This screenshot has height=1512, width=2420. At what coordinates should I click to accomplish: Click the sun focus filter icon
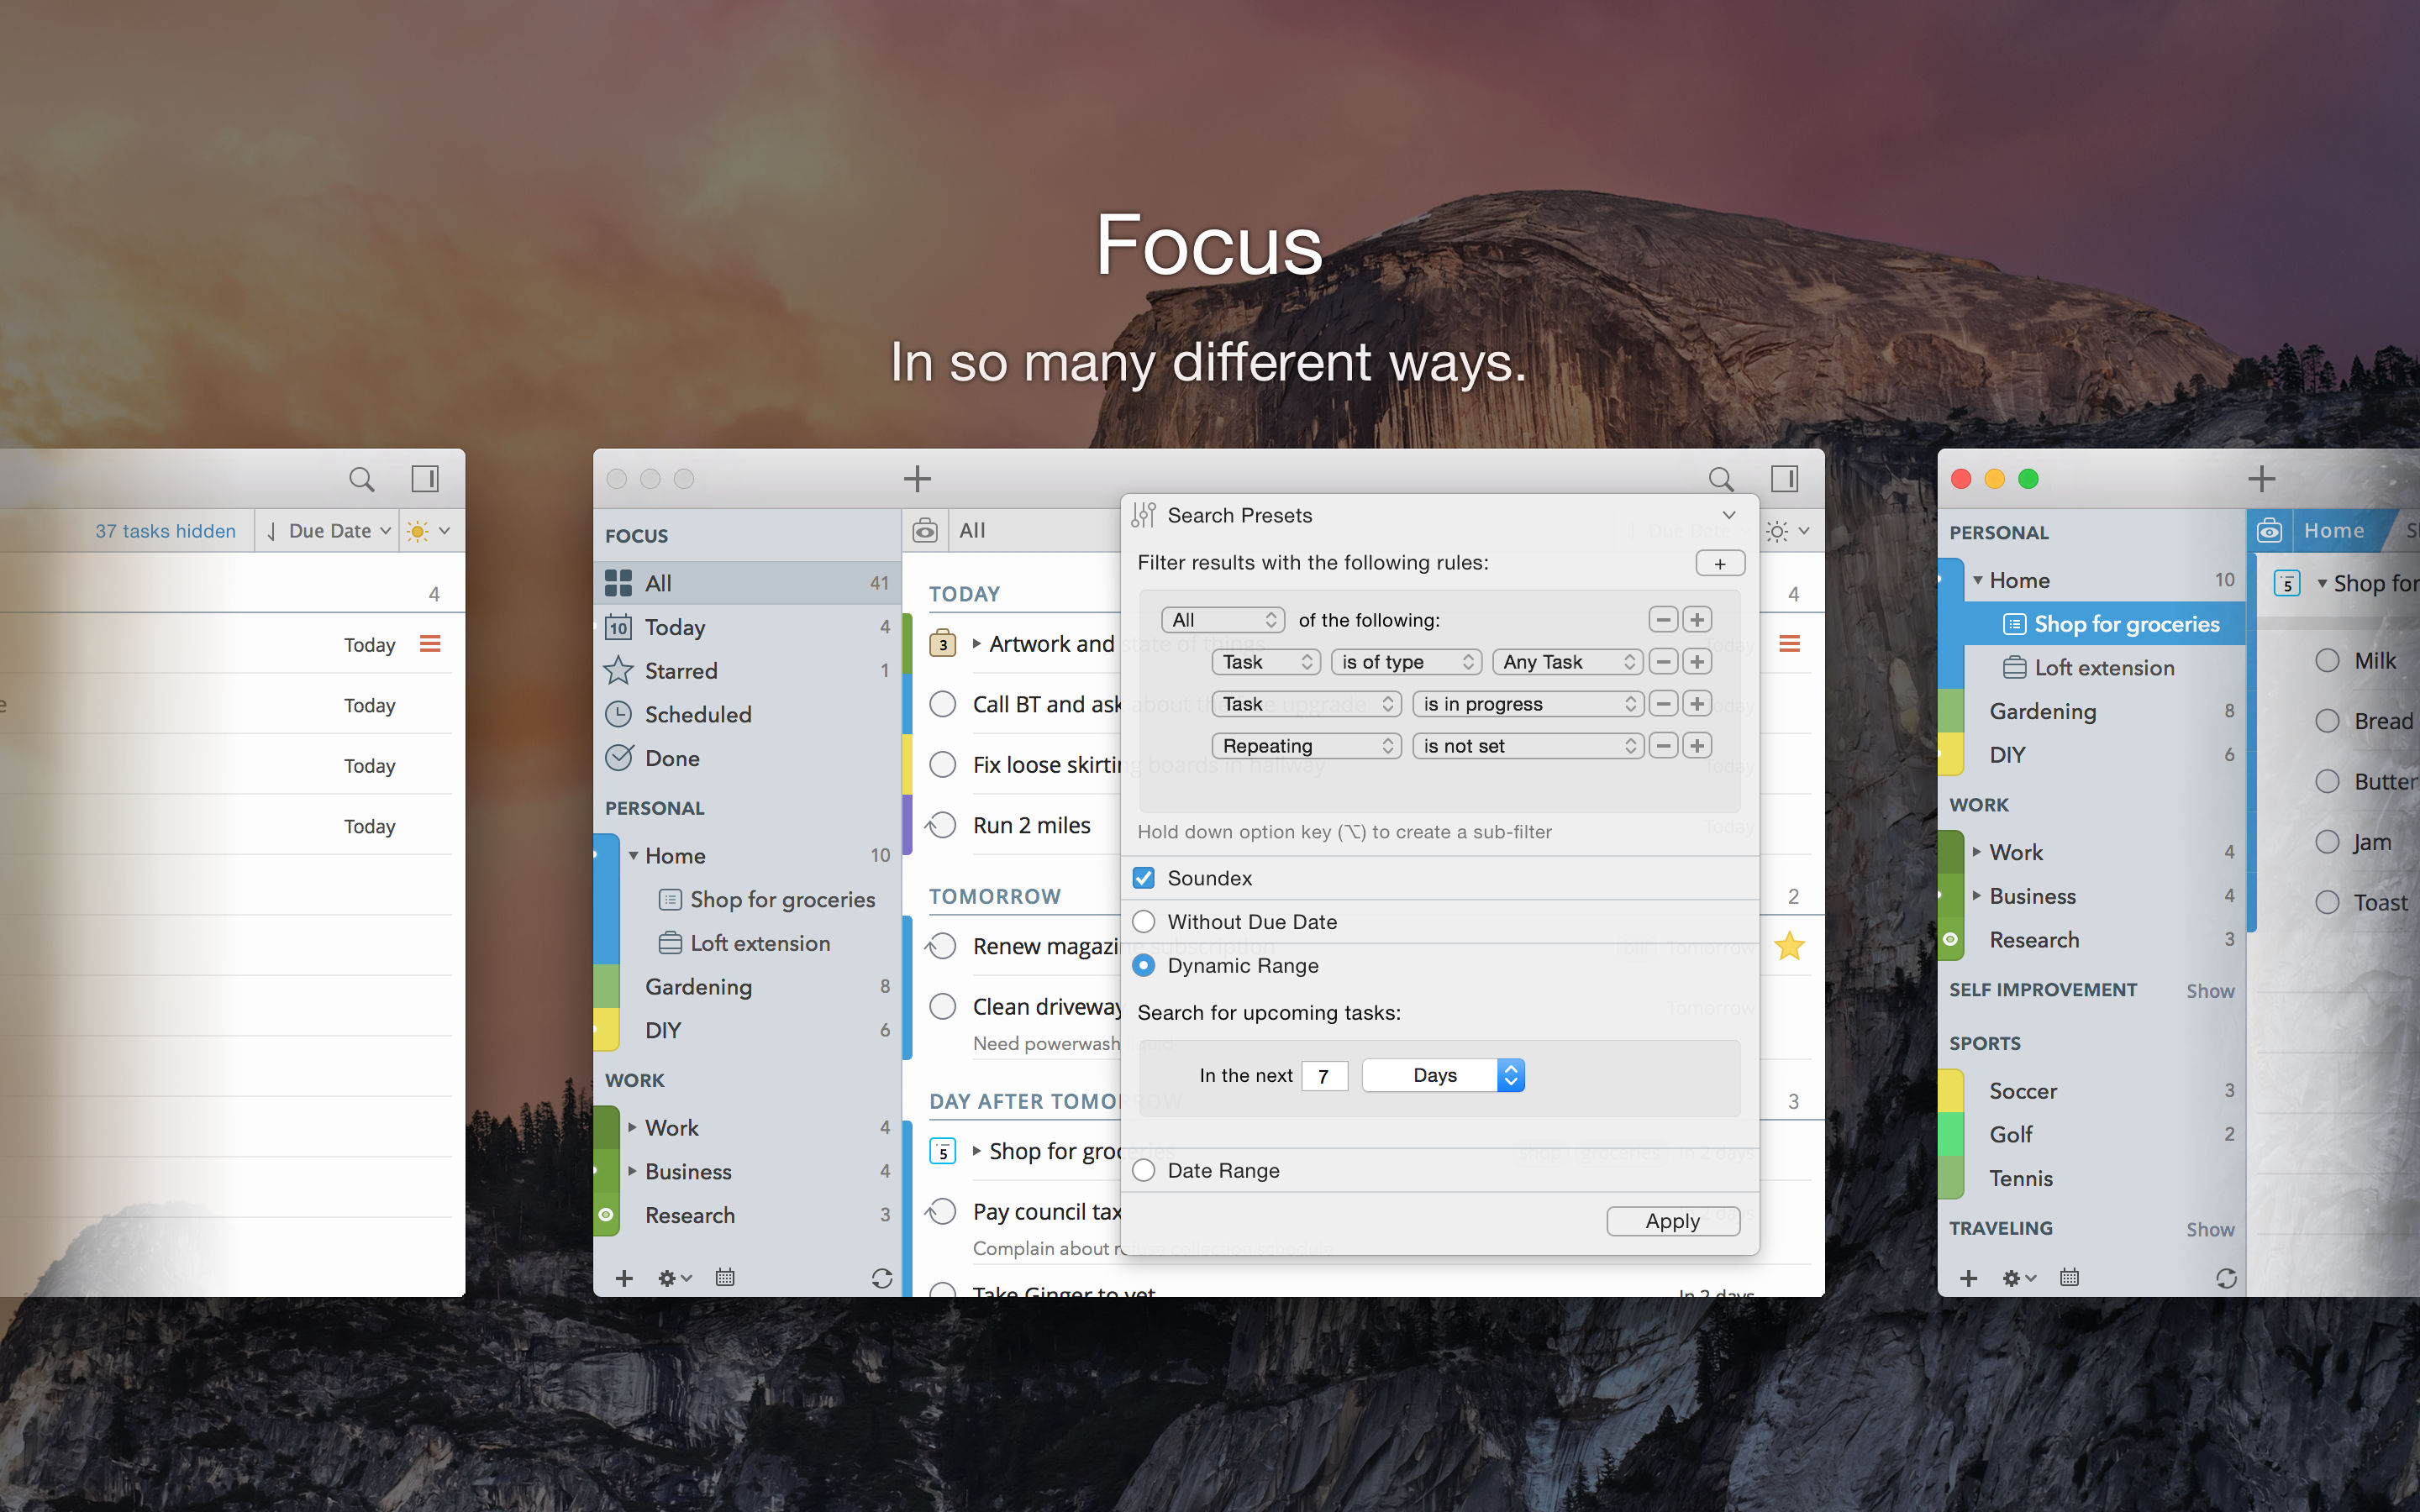(417, 531)
